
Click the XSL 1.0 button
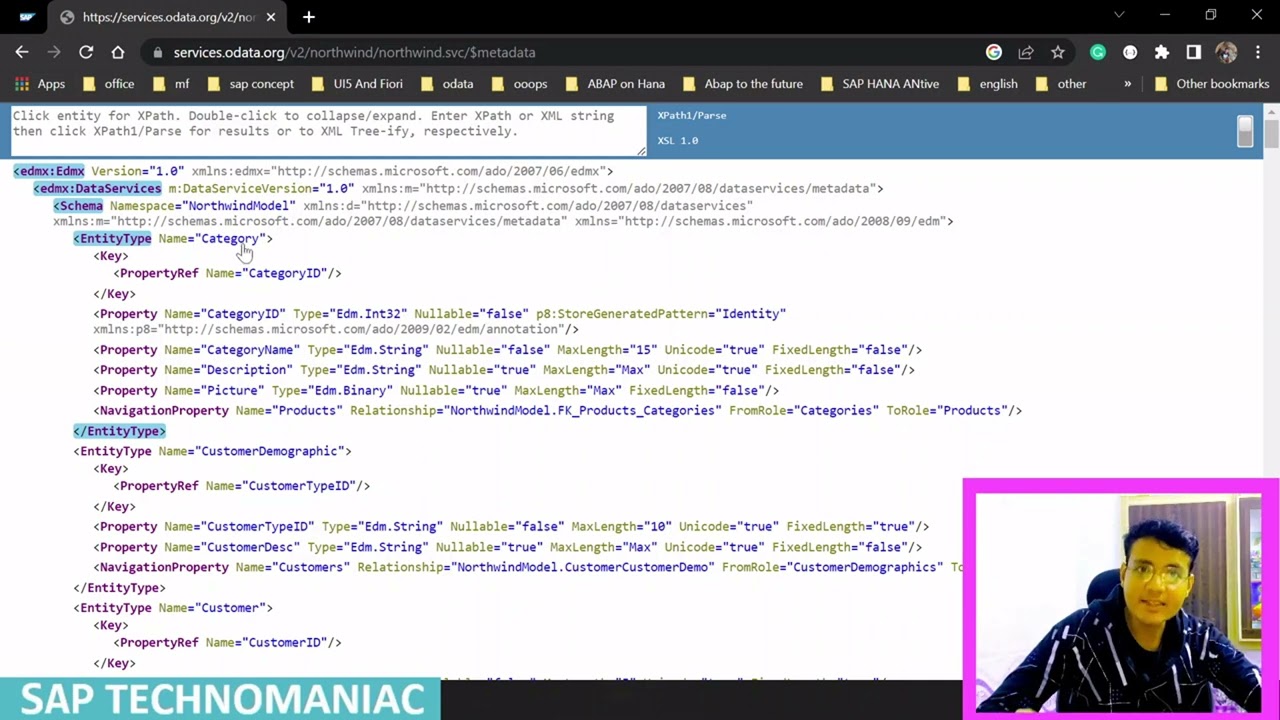coord(677,140)
